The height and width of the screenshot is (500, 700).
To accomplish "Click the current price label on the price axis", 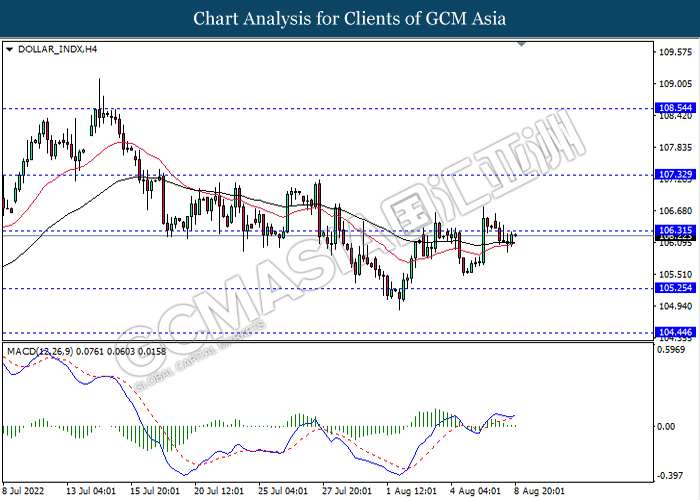I will click(x=675, y=238).
